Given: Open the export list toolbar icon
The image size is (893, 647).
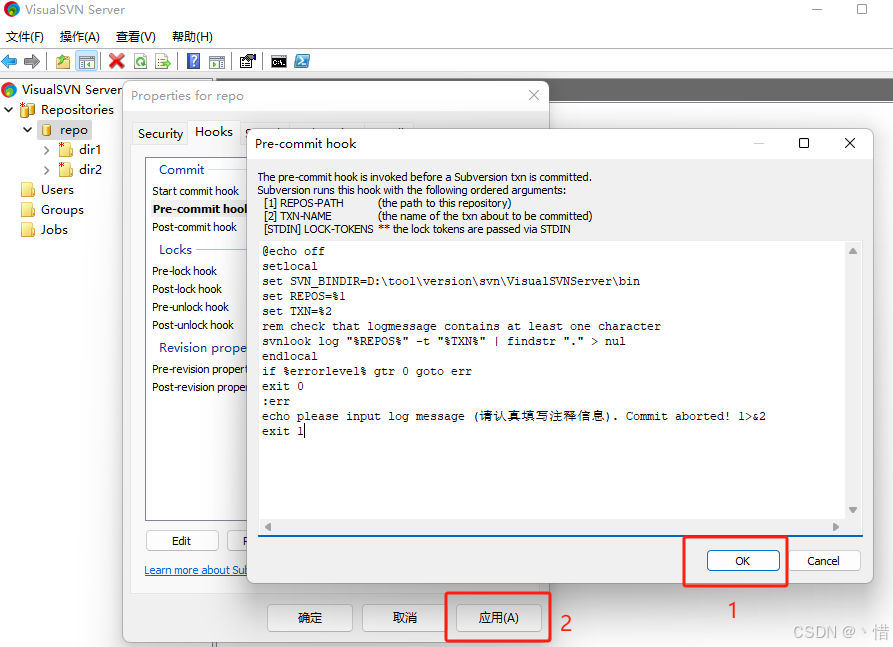Looking at the screenshot, I should click(x=163, y=61).
